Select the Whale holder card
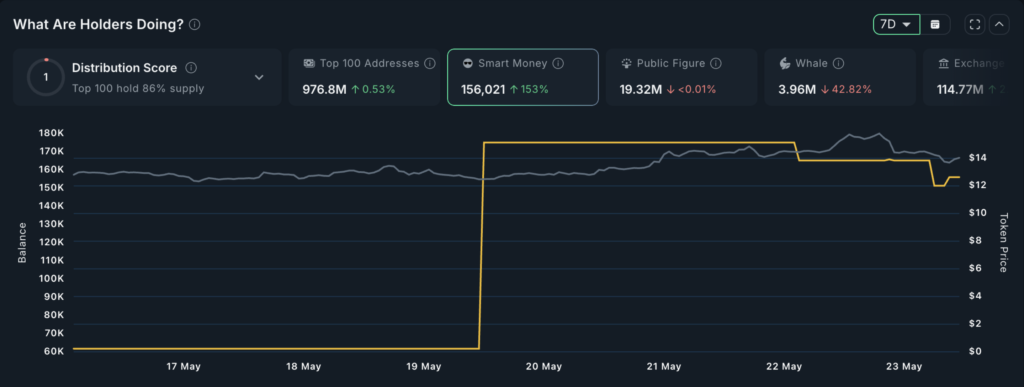 840,77
